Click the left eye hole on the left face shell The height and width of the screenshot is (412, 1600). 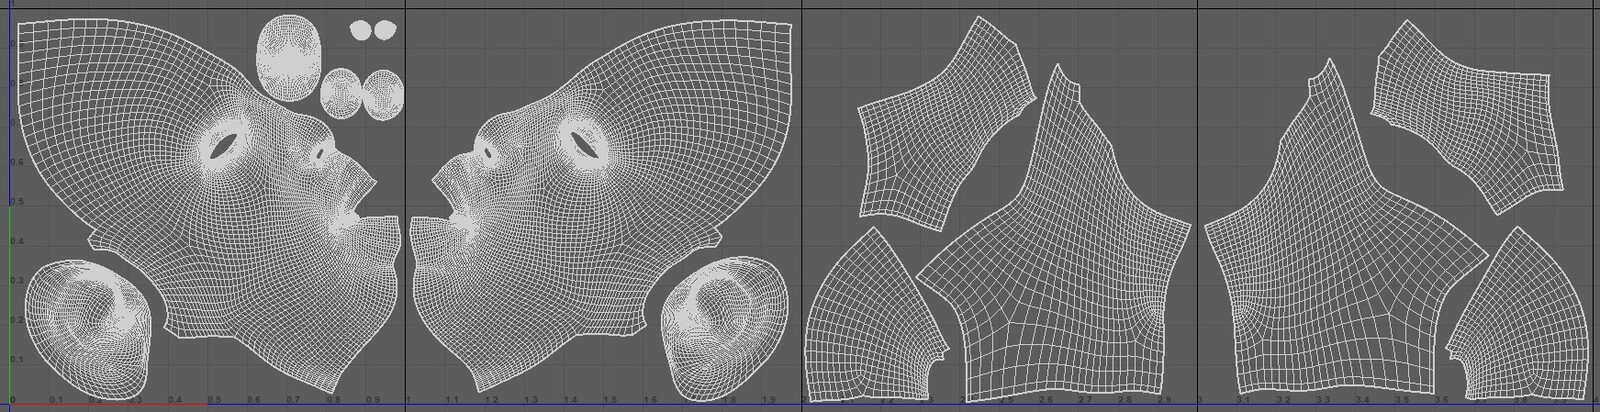(224, 147)
